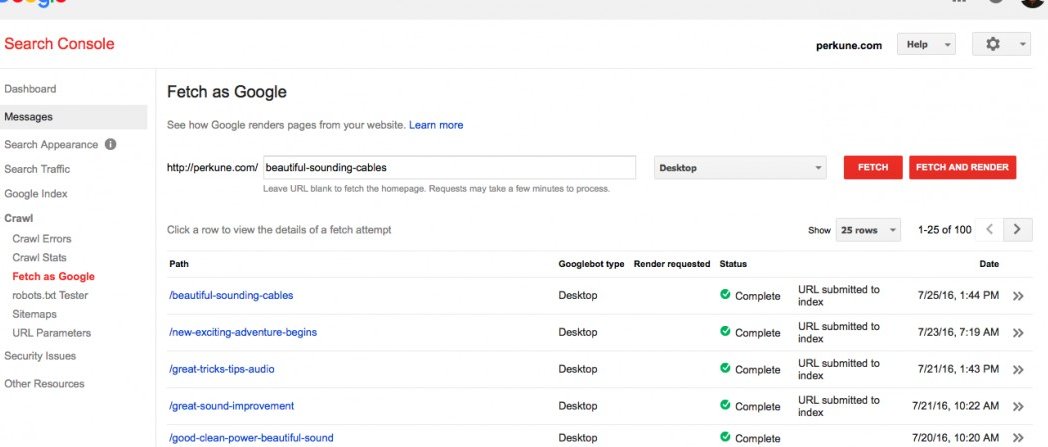The width and height of the screenshot is (1048, 447).
Task: Open Messages in the sidebar
Action: pyautogui.click(x=74, y=117)
